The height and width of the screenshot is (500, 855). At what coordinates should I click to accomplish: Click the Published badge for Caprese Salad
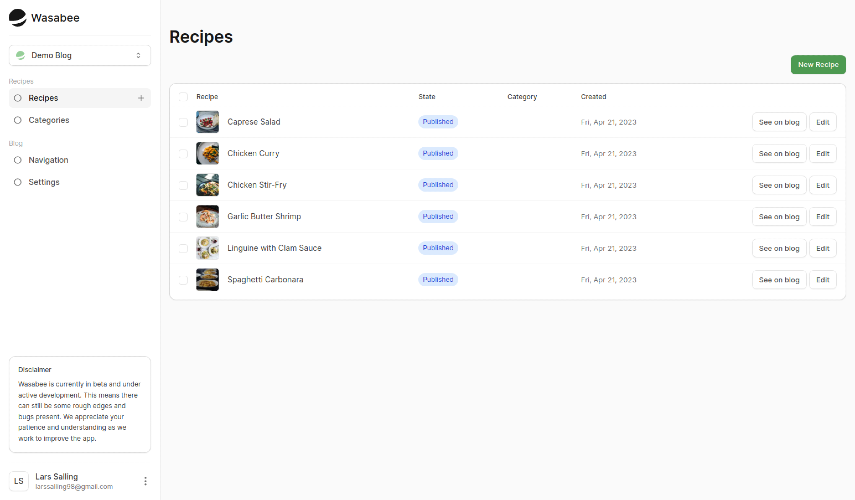tap(438, 122)
